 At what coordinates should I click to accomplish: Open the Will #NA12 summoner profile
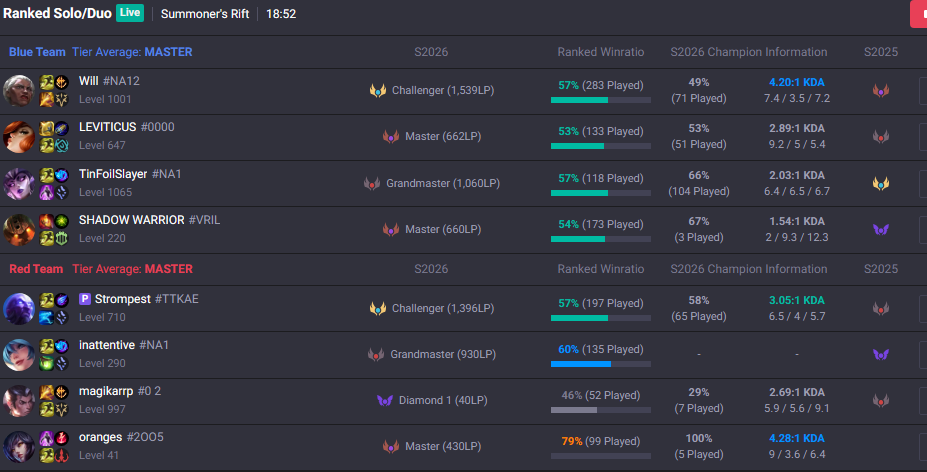(x=109, y=81)
